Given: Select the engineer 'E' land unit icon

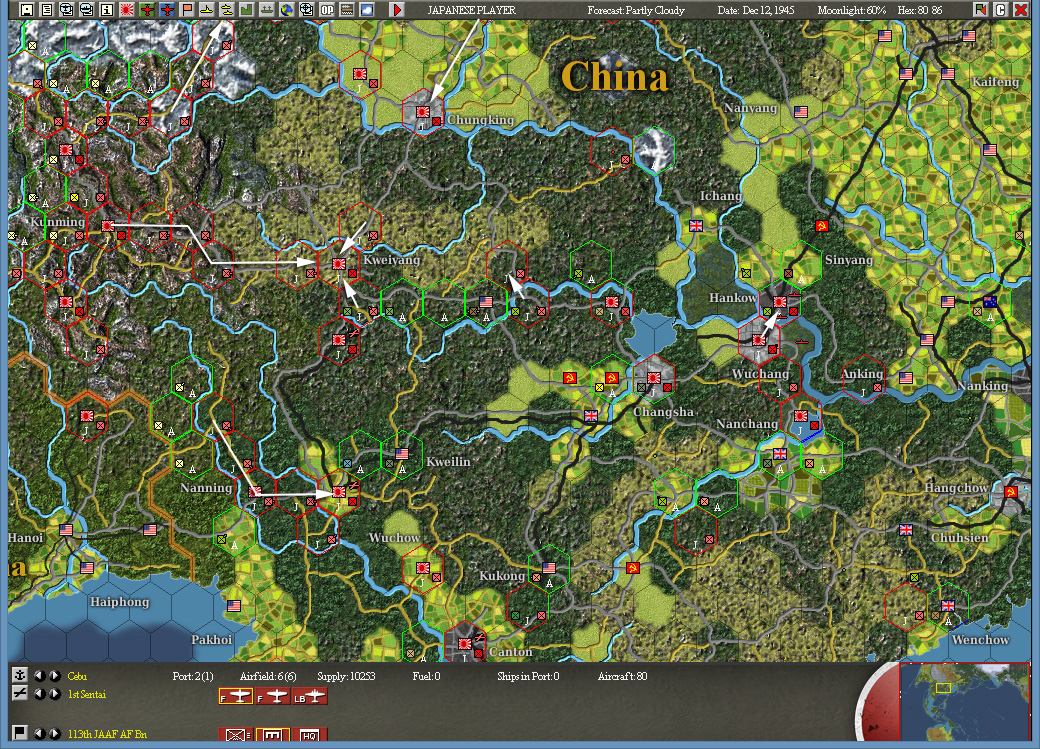Looking at the screenshot, I should pyautogui.click(x=273, y=734).
